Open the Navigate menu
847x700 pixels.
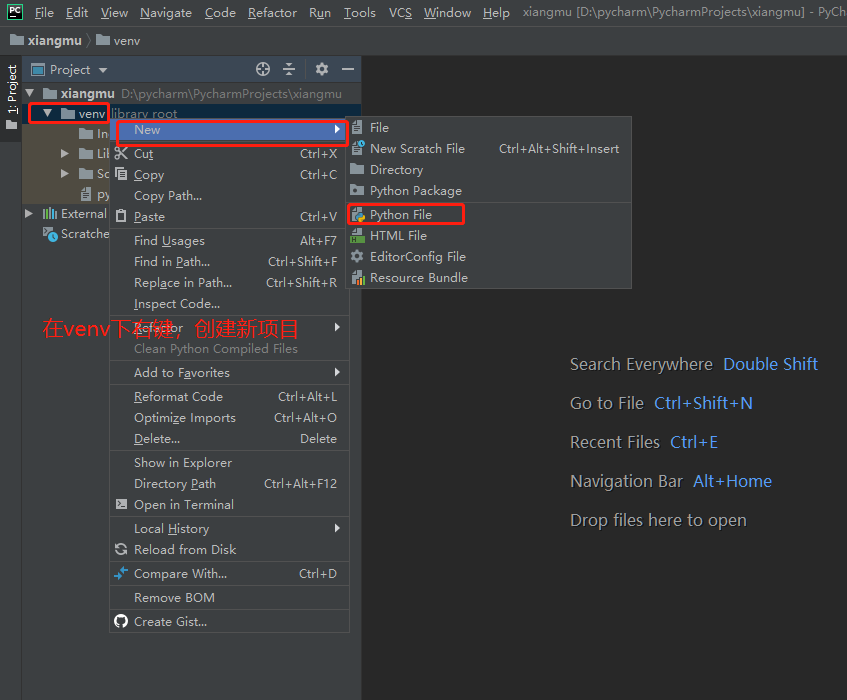click(166, 12)
